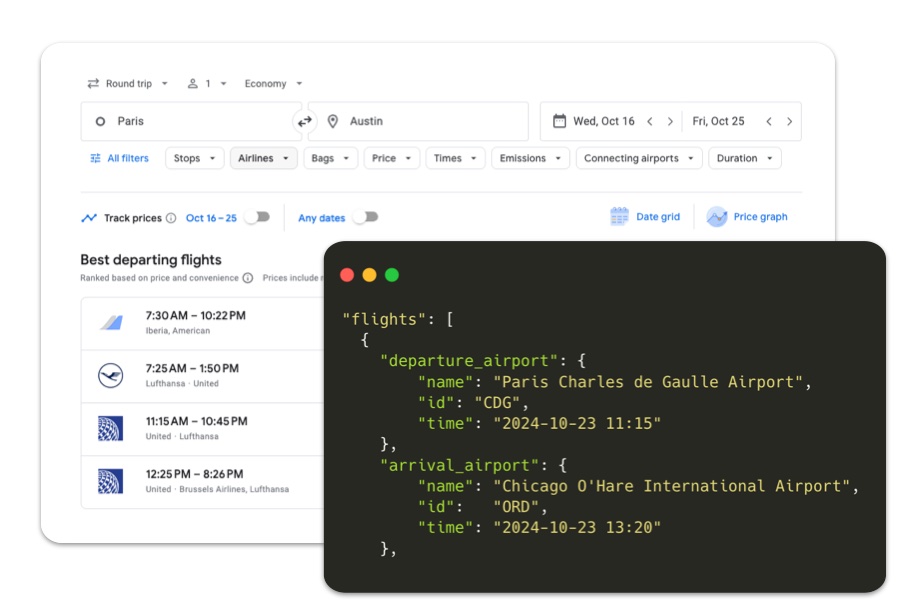Viewport: 900px width, 600px height.
Task: Click the next-date arrow after Fri, Oct 25
Action: click(790, 120)
